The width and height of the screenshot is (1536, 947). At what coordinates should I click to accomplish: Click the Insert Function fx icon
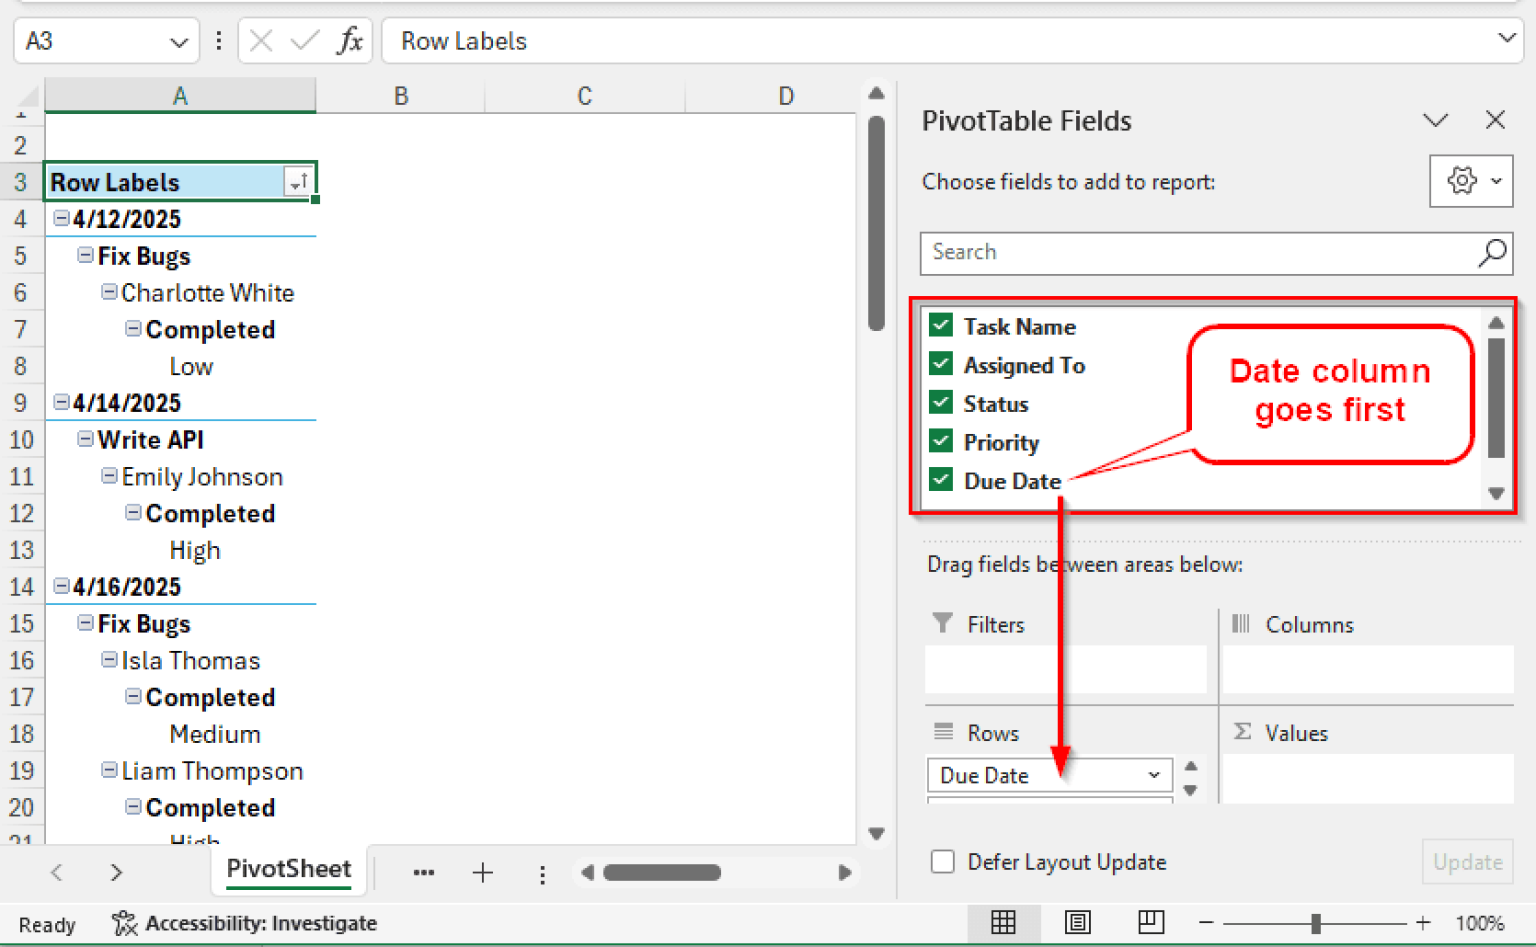(349, 41)
